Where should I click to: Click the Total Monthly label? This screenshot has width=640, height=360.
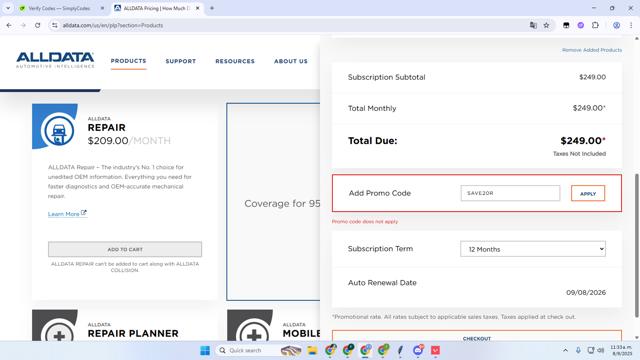pos(372,108)
